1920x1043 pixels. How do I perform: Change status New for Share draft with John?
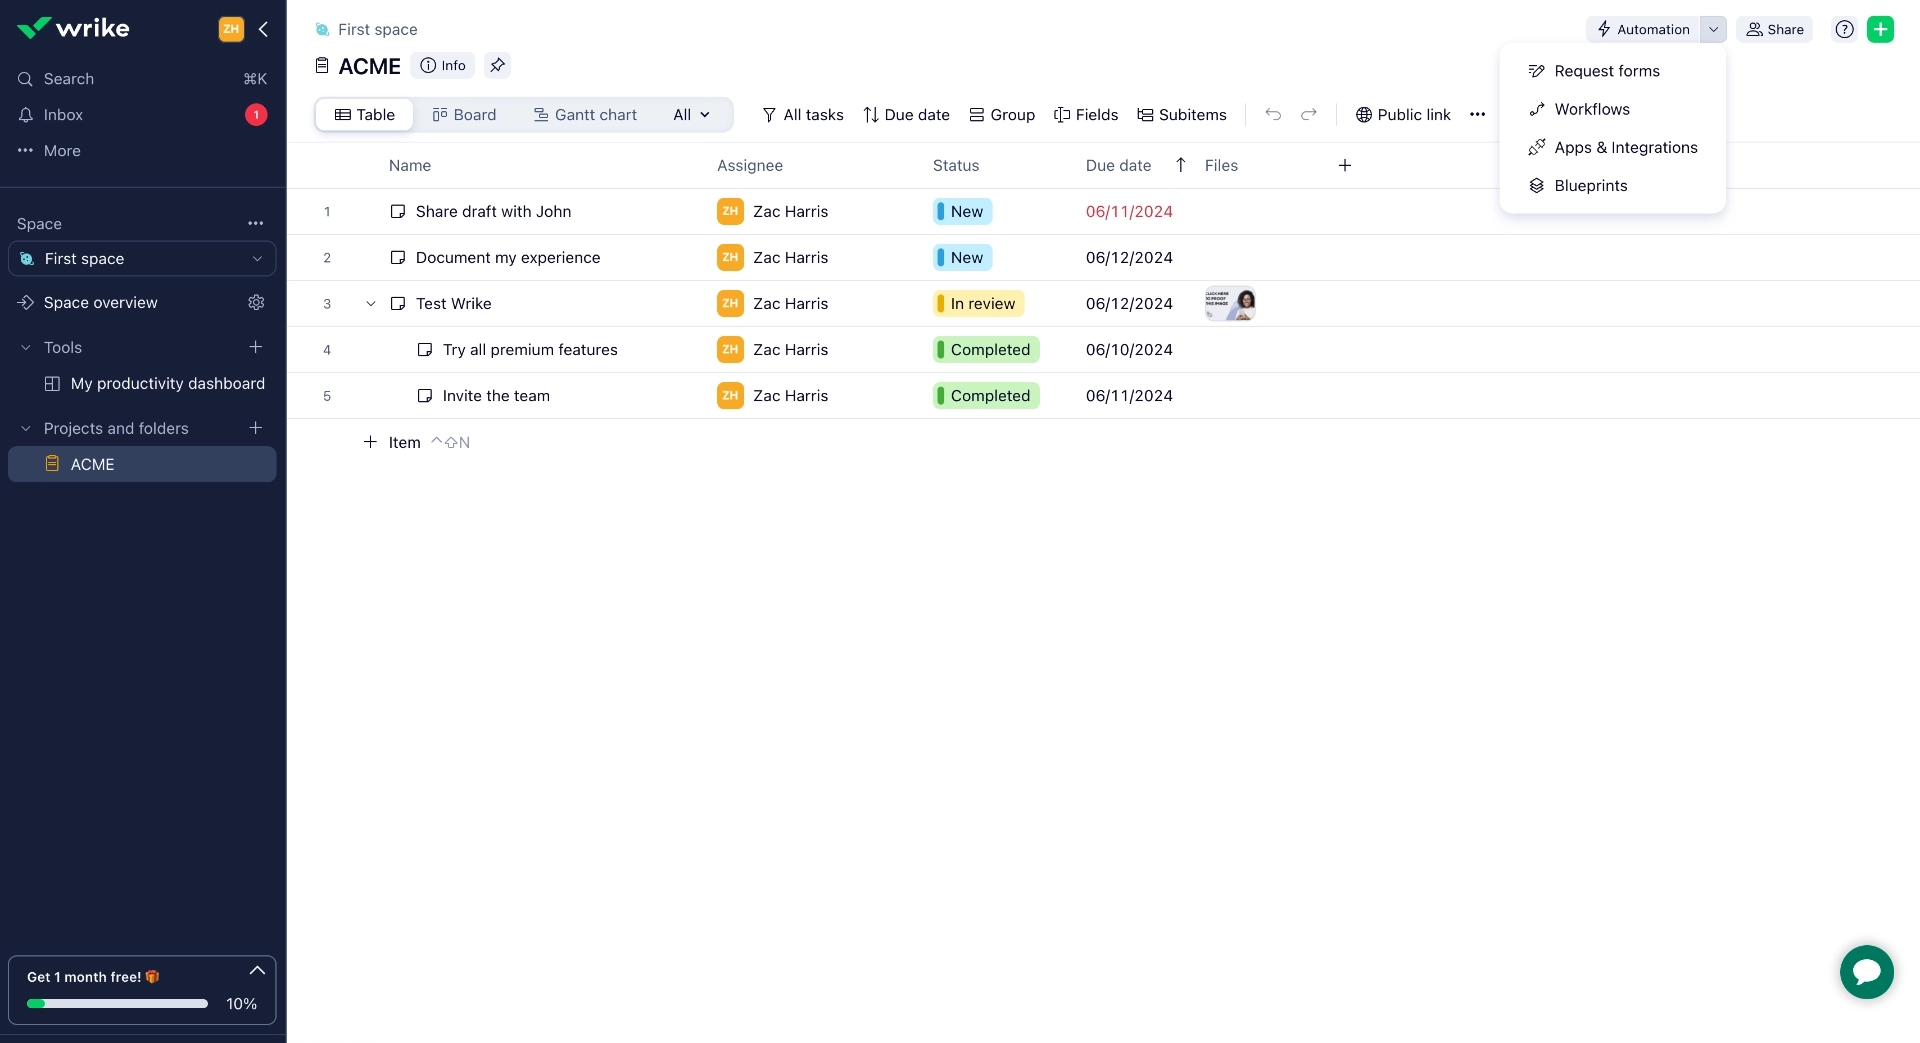point(963,212)
